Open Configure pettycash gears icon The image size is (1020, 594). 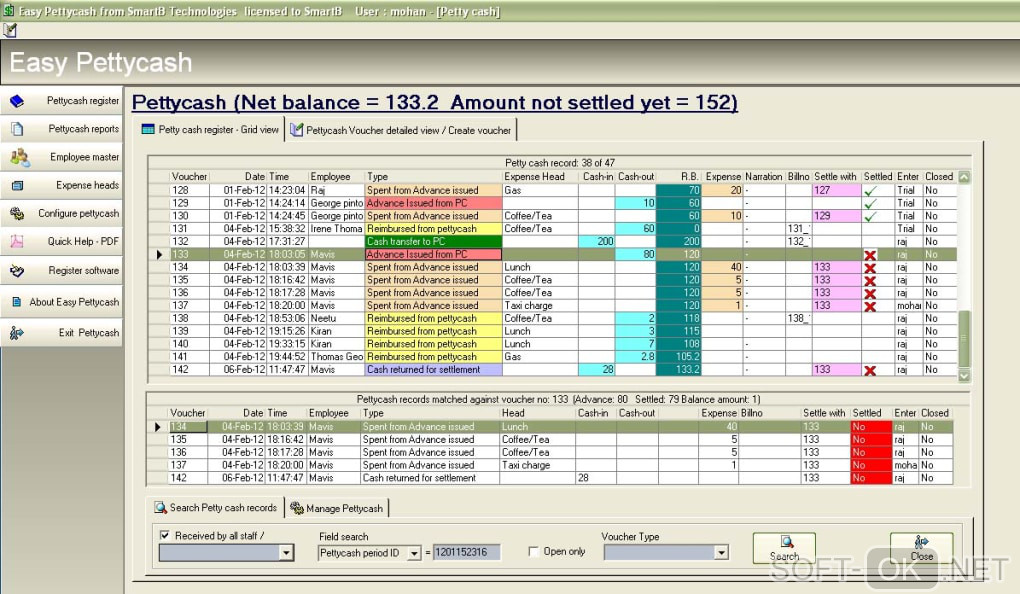coord(17,213)
